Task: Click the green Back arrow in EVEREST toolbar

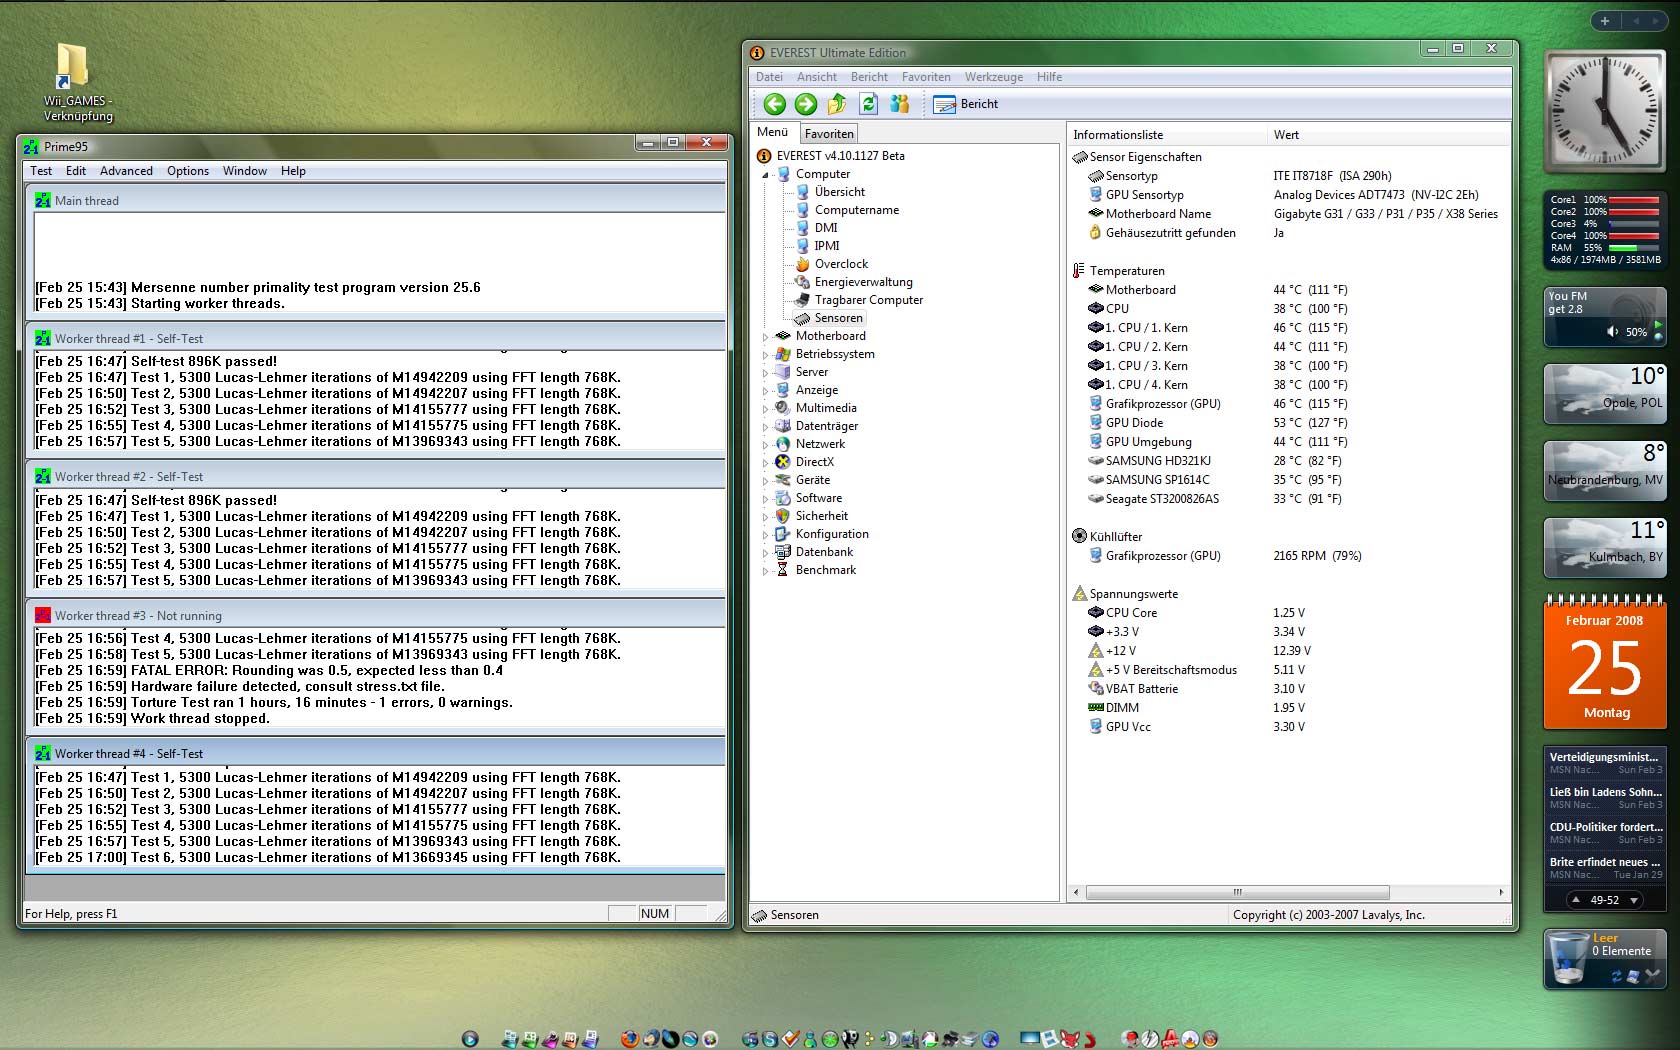Action: pyautogui.click(x=774, y=104)
